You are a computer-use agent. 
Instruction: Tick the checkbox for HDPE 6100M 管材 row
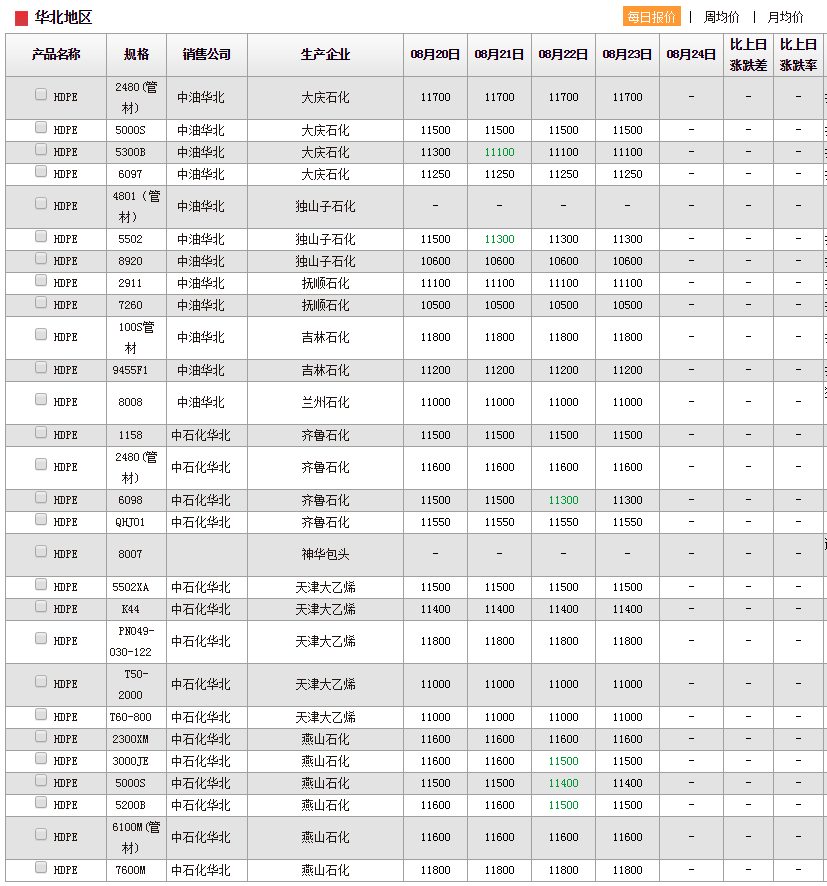point(41,835)
